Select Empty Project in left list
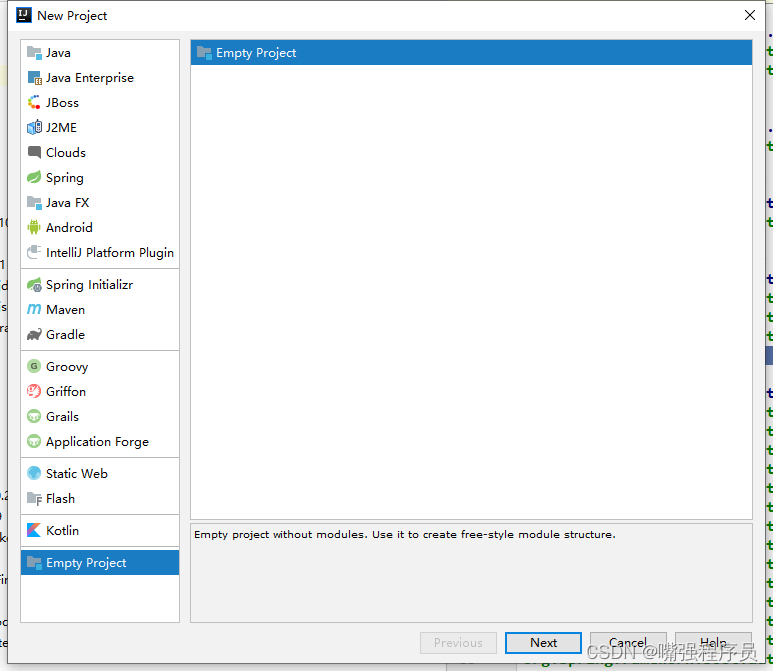The image size is (773, 671). pos(100,563)
